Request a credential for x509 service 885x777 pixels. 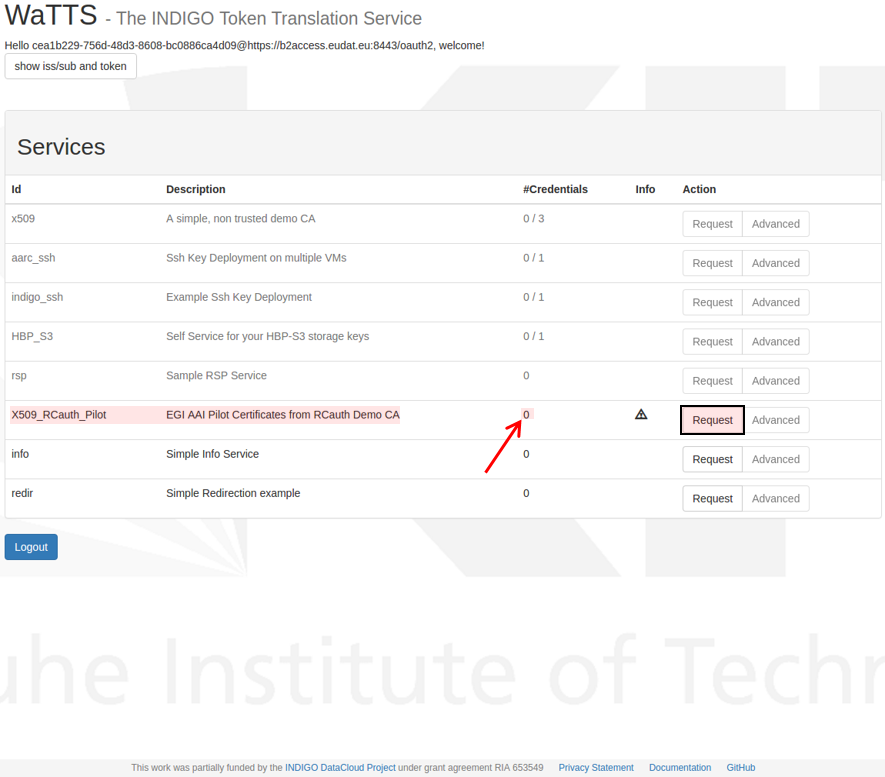pos(712,224)
